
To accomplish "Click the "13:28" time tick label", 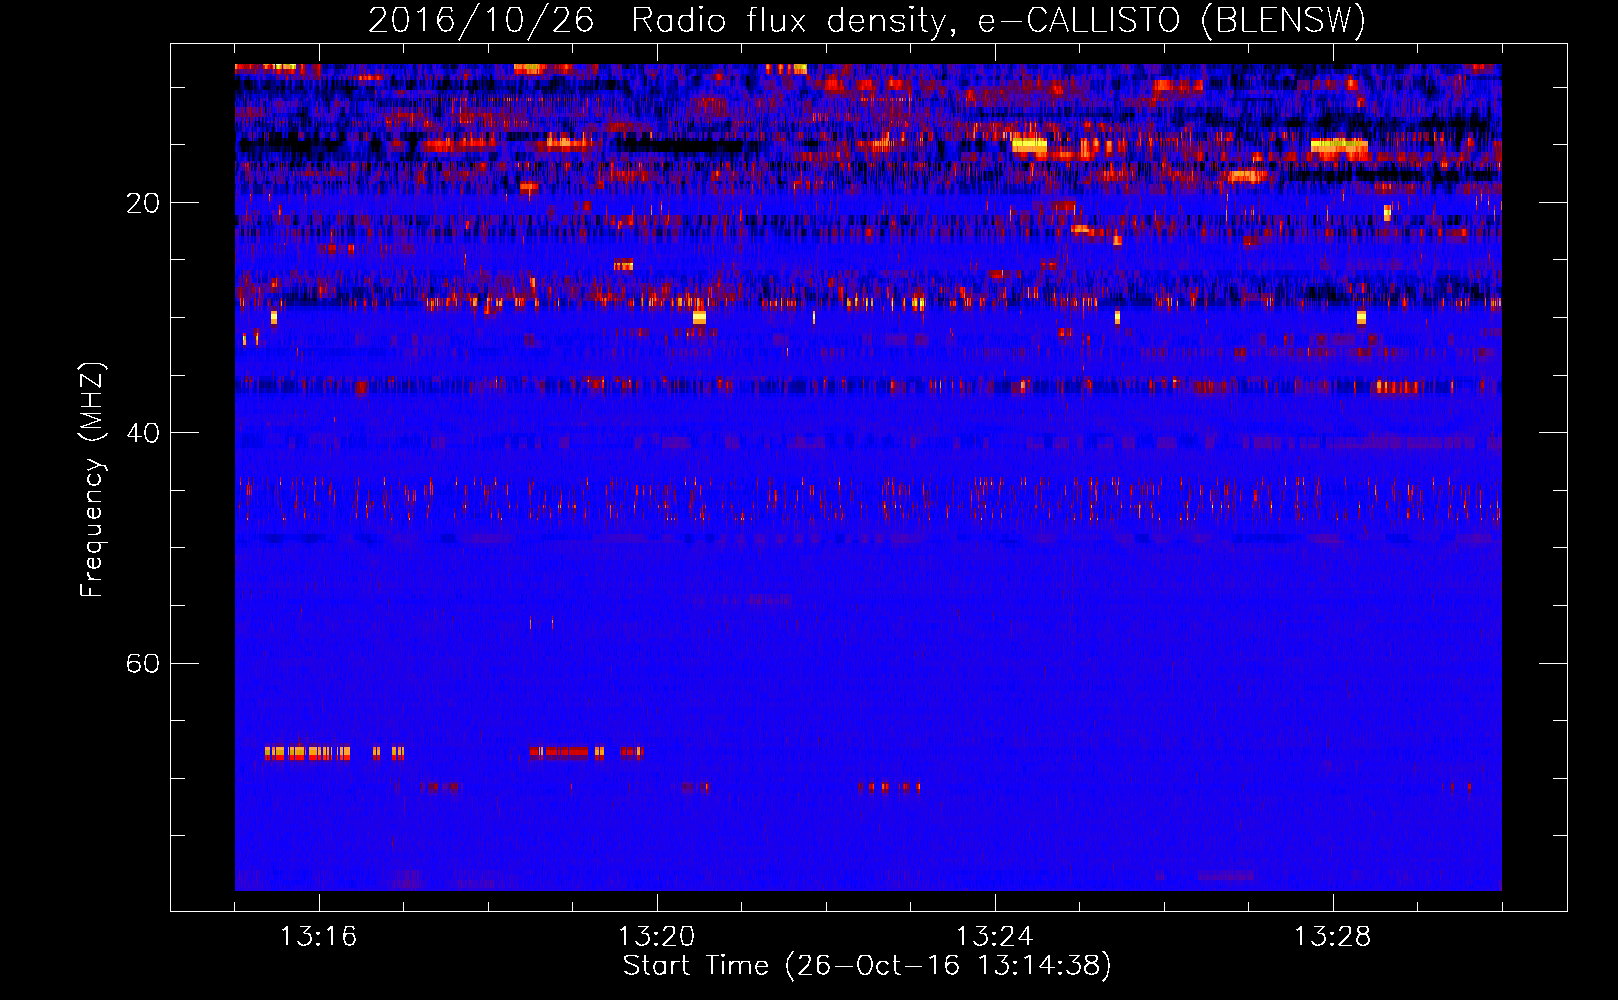I will [1332, 936].
